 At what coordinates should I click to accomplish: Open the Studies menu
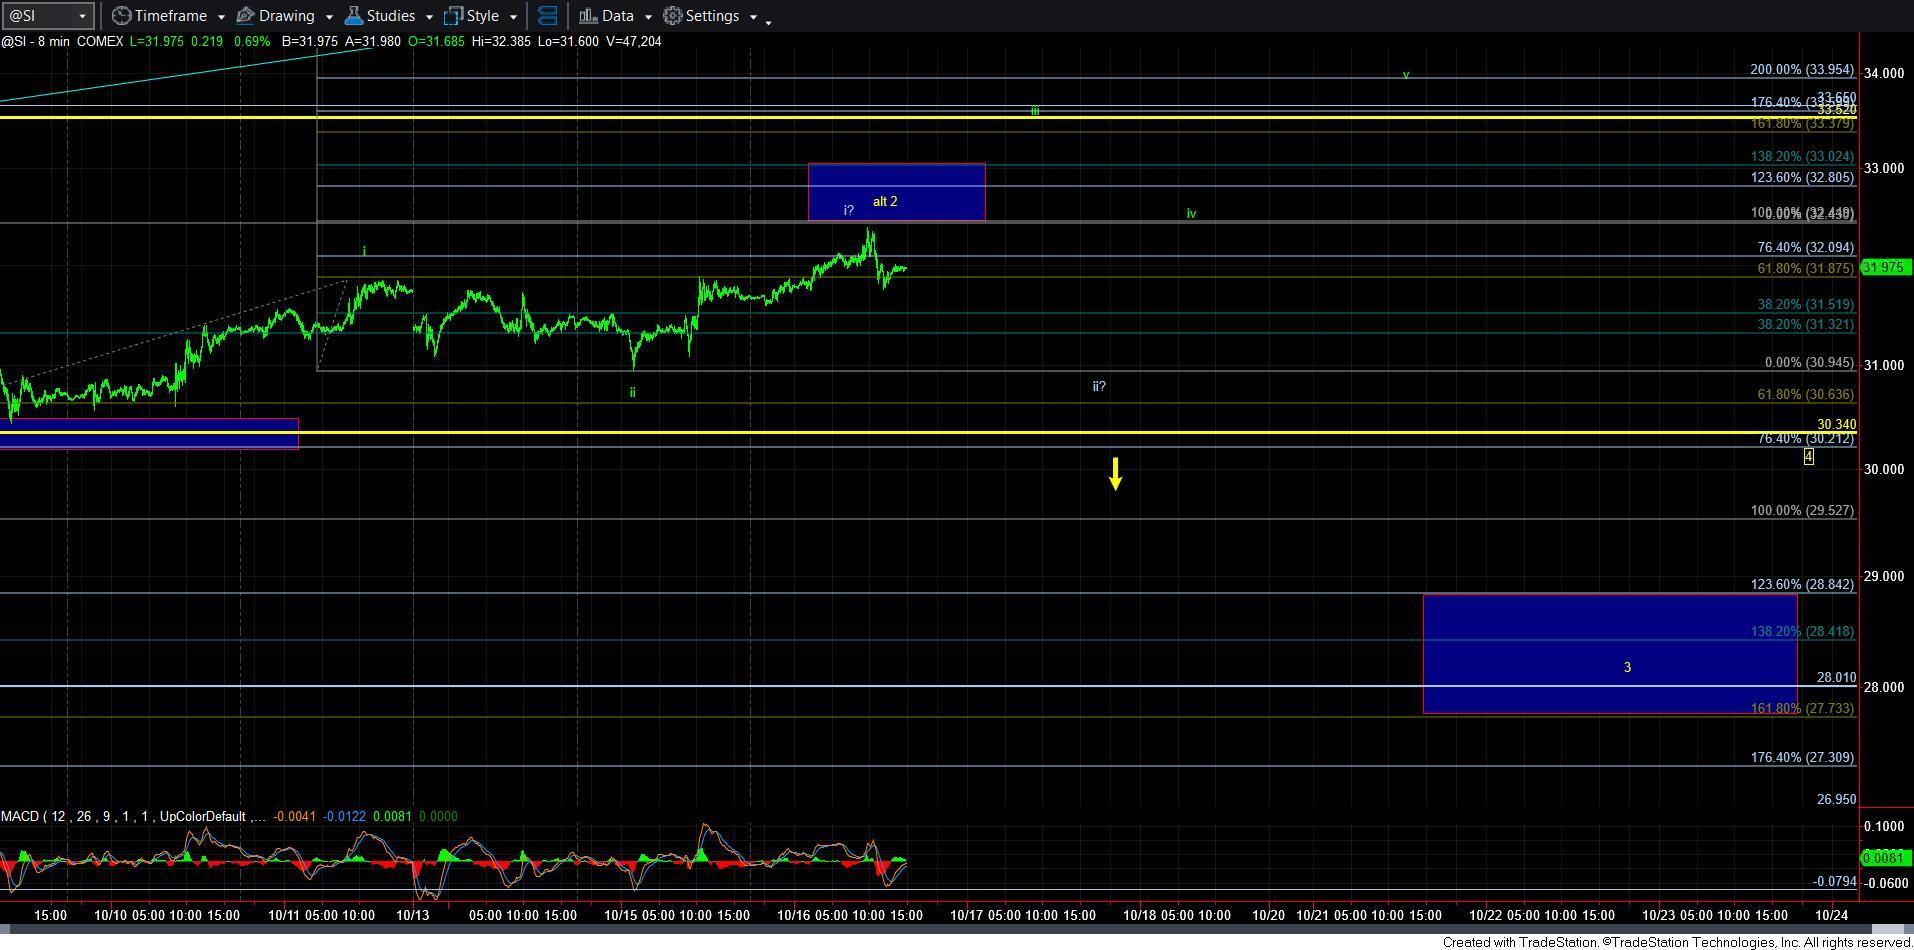[x=380, y=16]
